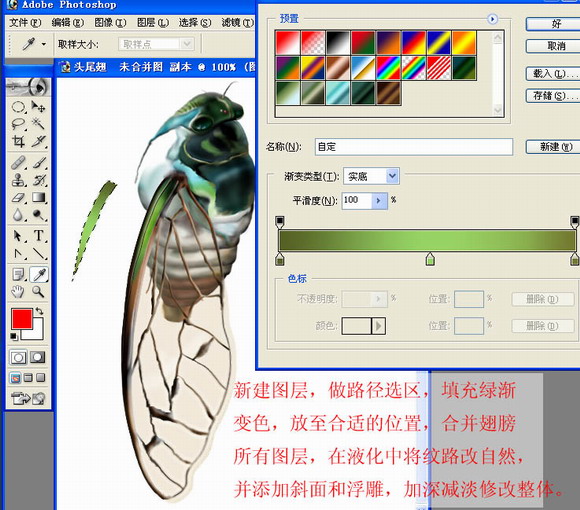580x510 pixels.
Task: Select the Crop tool
Action: (x=18, y=141)
